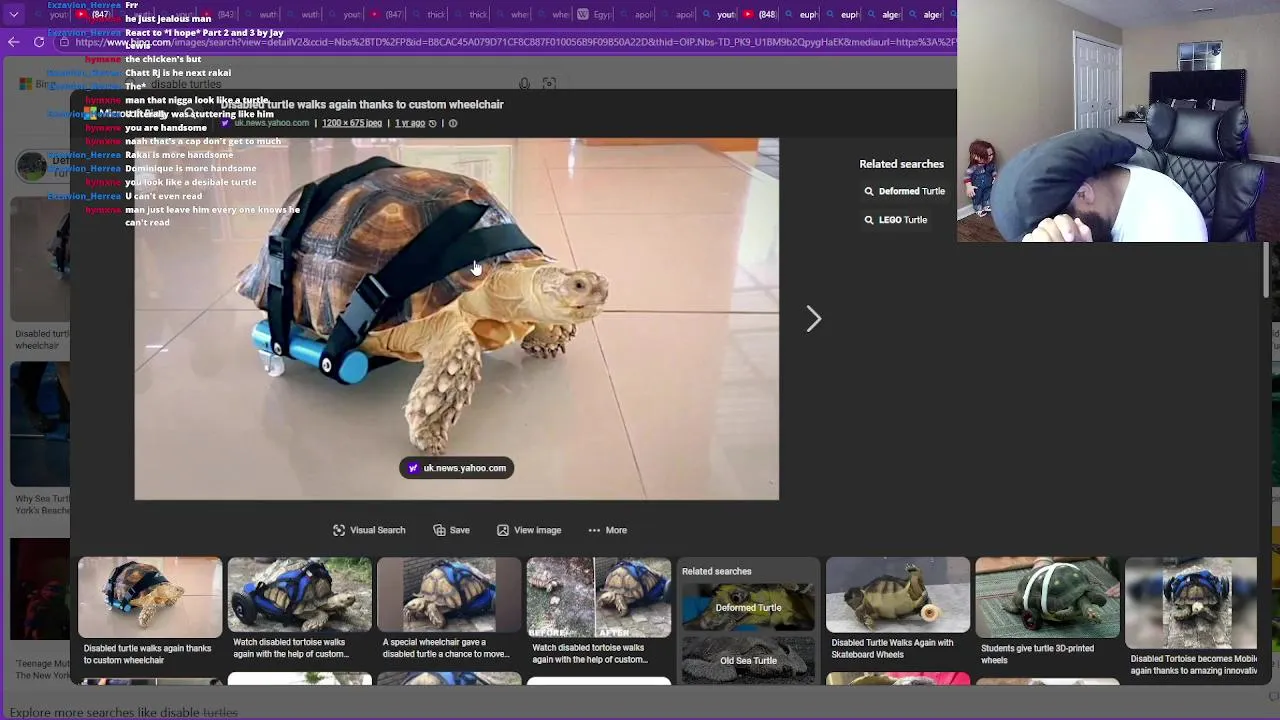The height and width of the screenshot is (720, 1280).
Task: Click the browser back arrow
Action: 13,42
